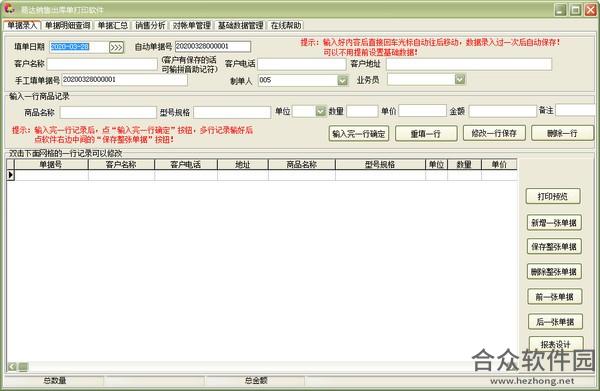Click 输入完一行确定 button

[359, 134]
